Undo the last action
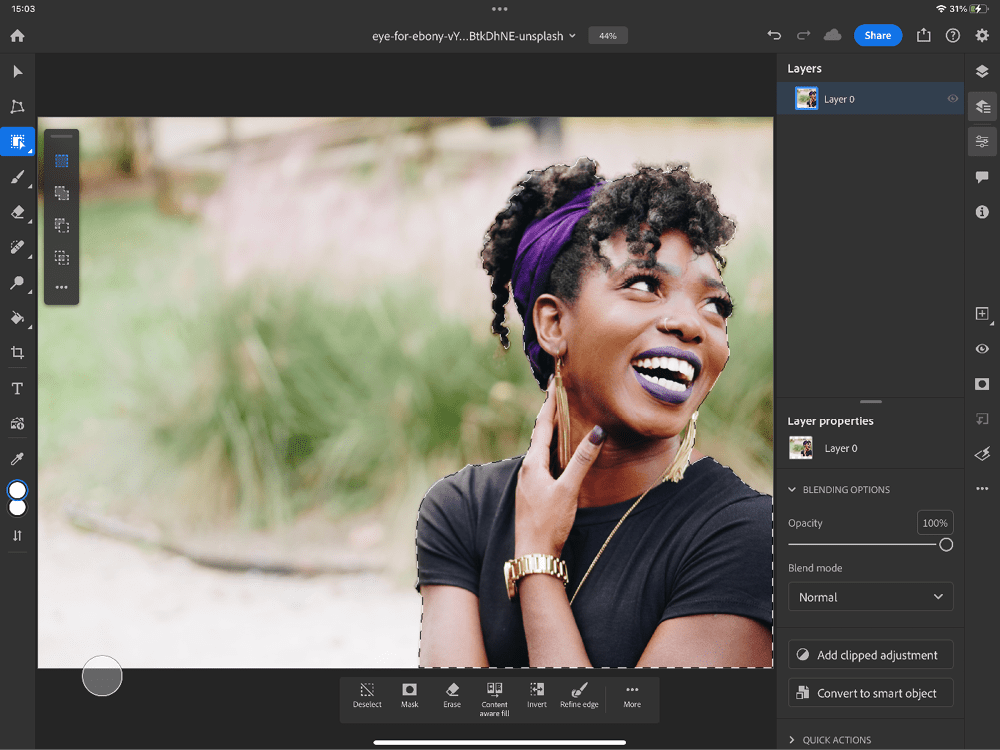 tap(774, 35)
